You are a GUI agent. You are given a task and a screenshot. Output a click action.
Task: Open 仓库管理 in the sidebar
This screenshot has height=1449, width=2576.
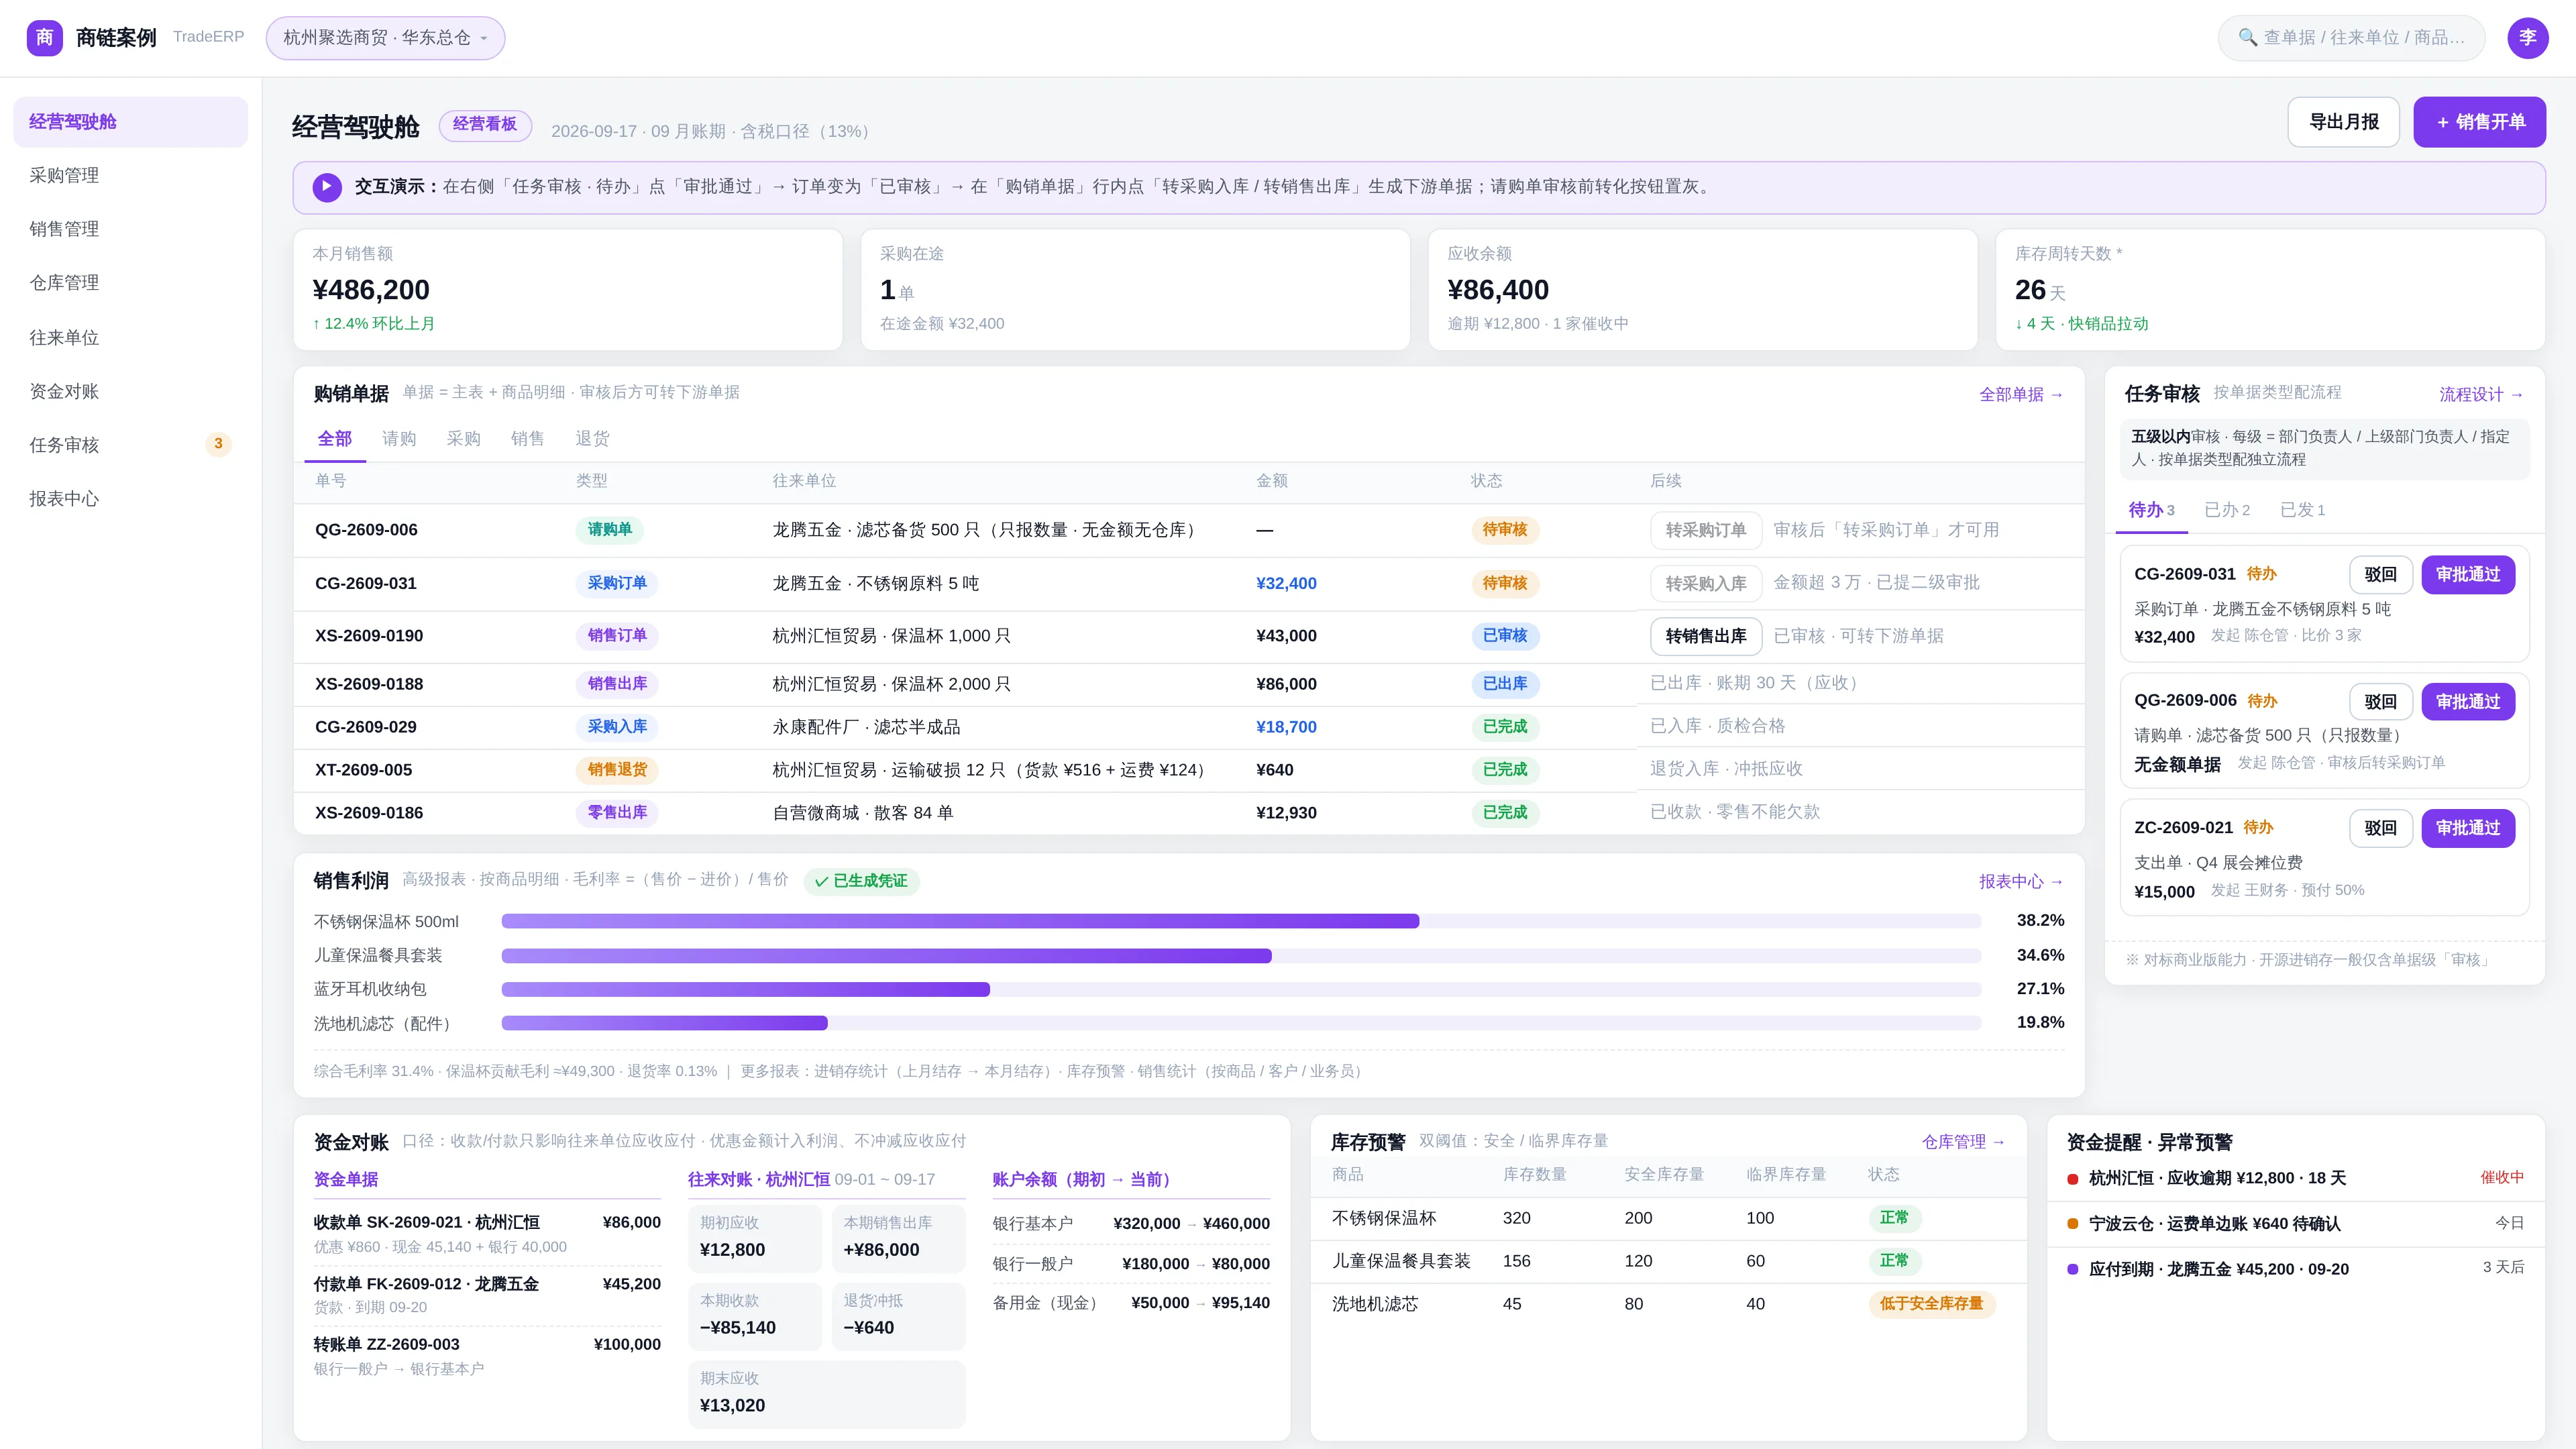click(130, 283)
